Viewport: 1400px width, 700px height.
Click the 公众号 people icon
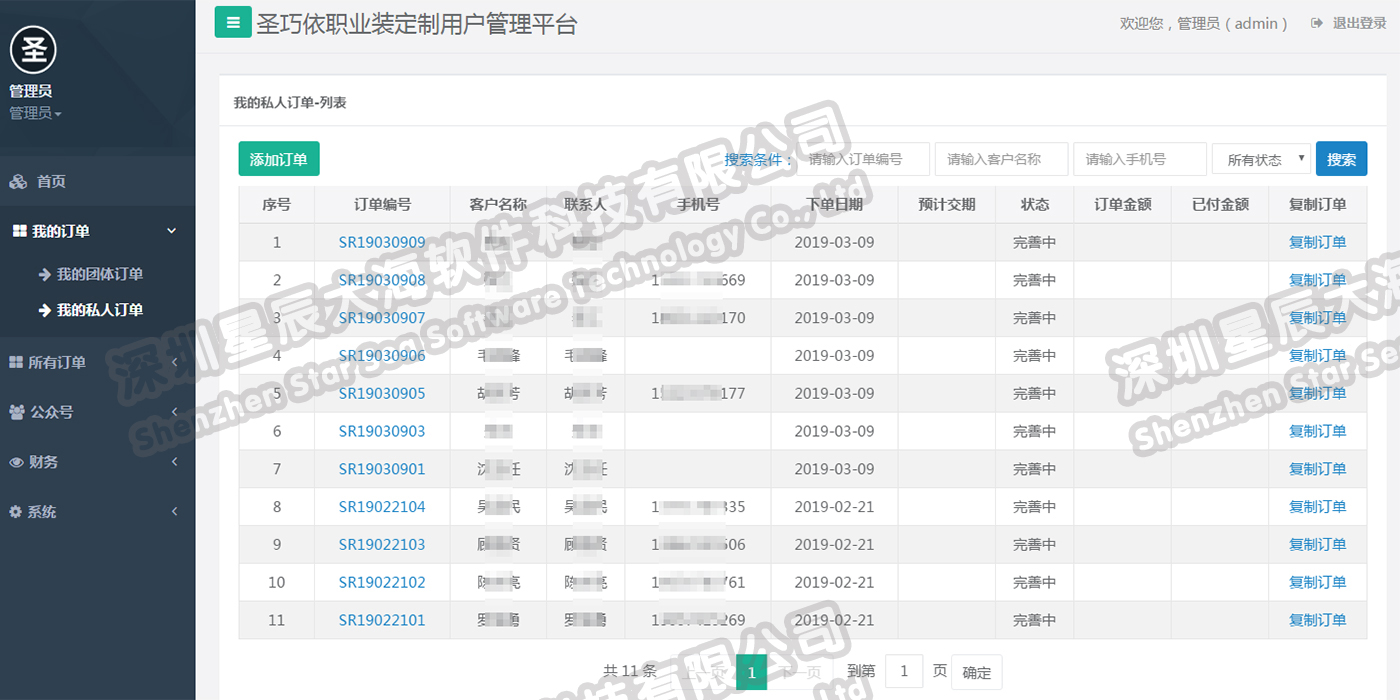pos(17,412)
